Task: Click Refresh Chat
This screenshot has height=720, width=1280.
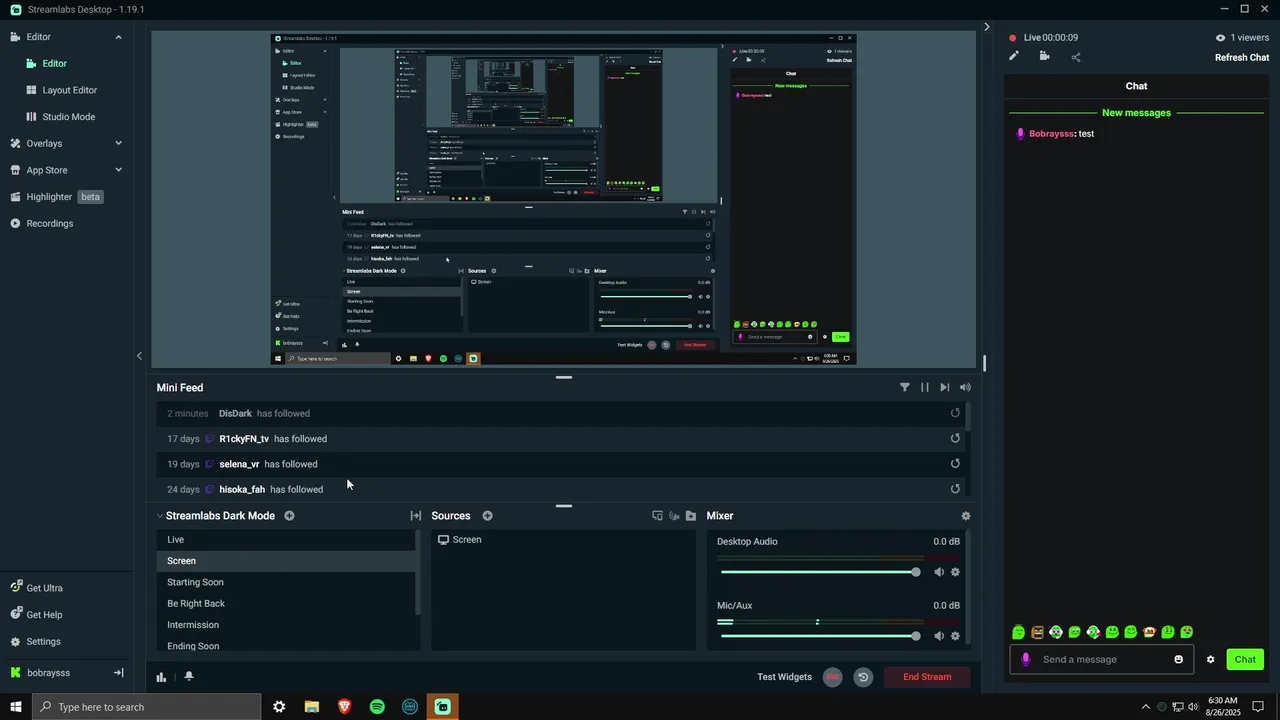Action: 1242,57
